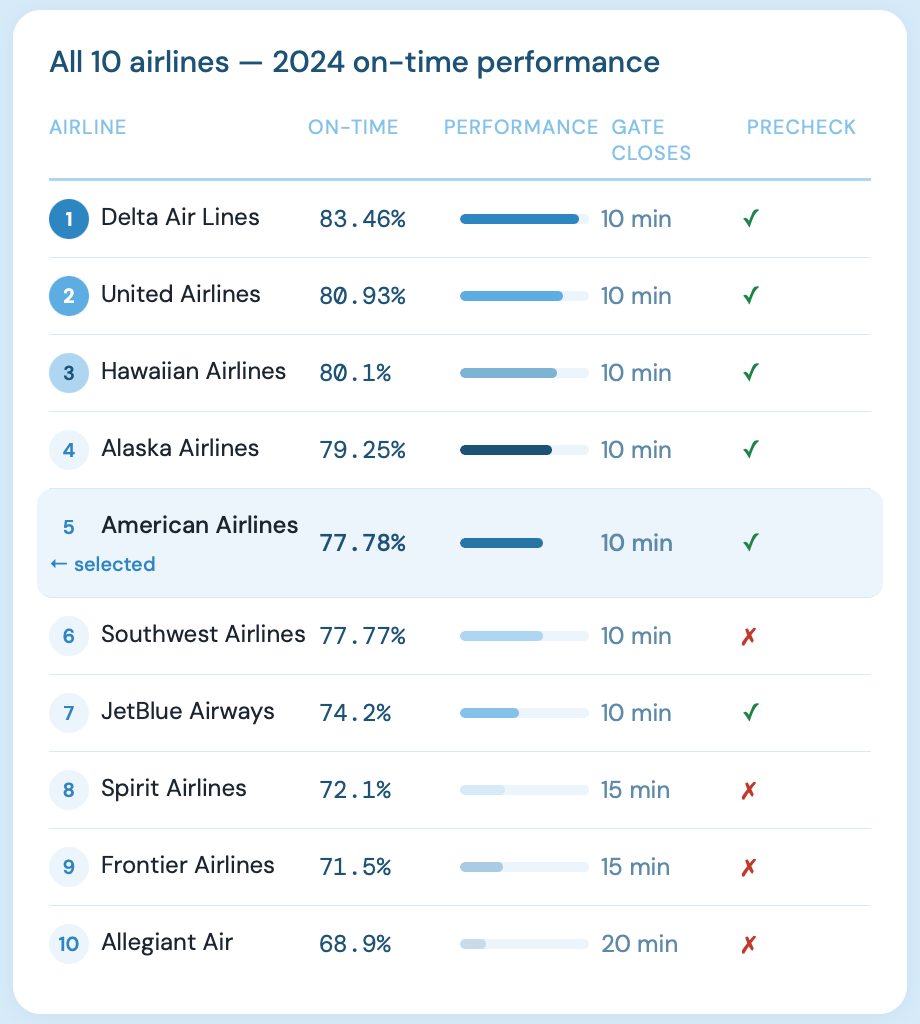Click Alaska Airlines rank 4 badge
This screenshot has width=920, height=1024.
coord(69,450)
